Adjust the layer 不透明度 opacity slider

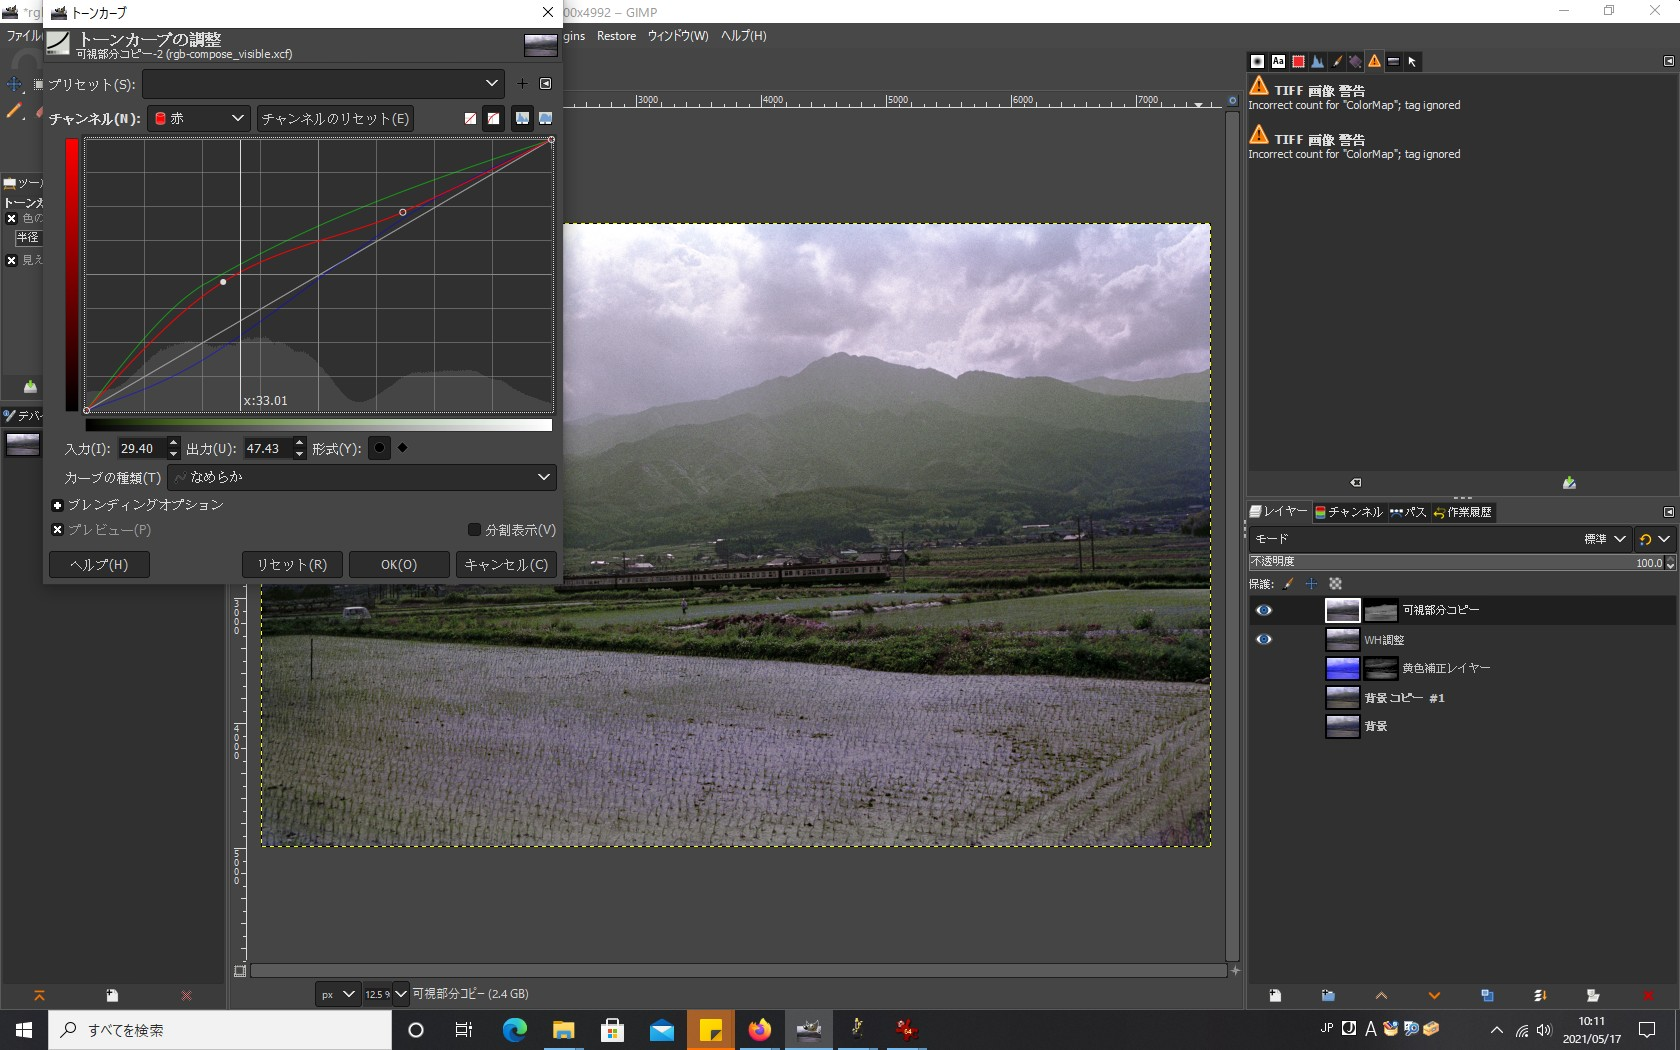1456,562
